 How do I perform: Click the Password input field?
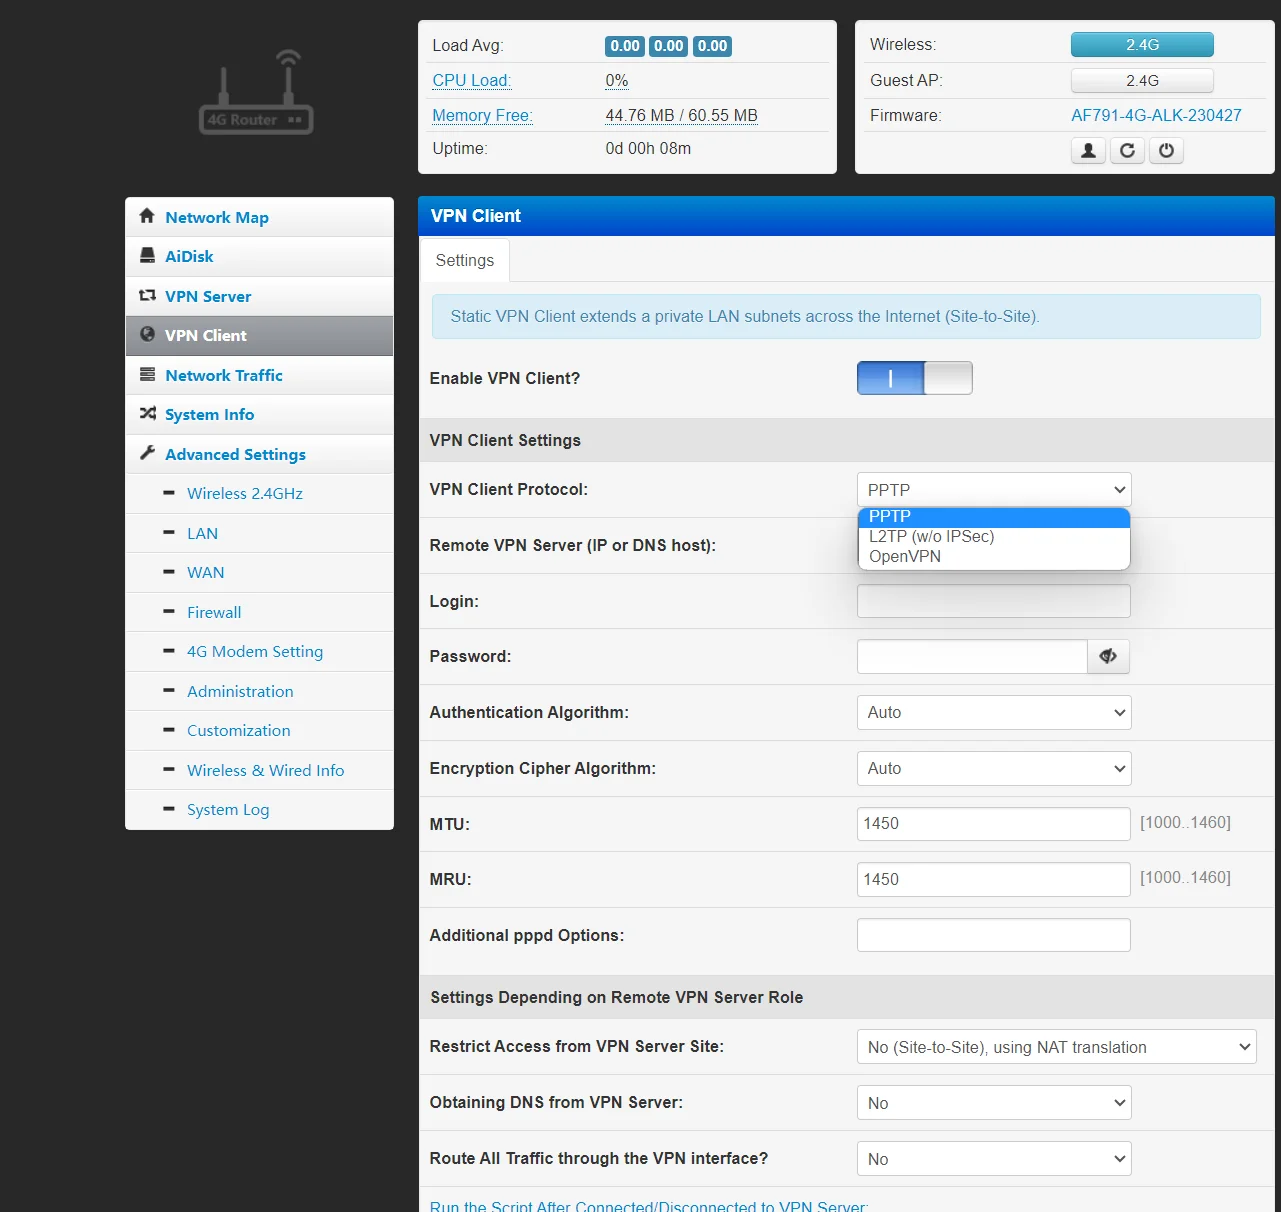point(972,656)
